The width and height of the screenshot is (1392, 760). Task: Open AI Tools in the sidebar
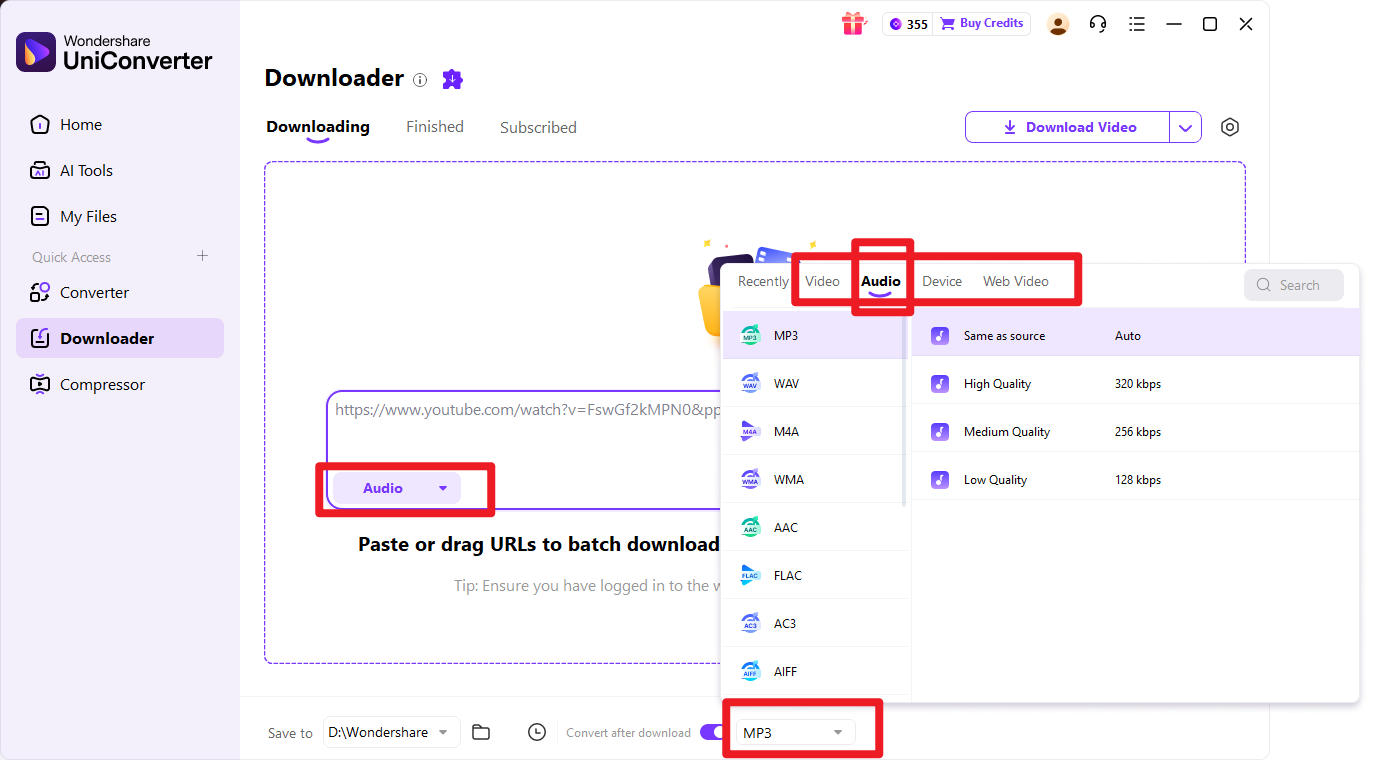[x=120, y=171]
